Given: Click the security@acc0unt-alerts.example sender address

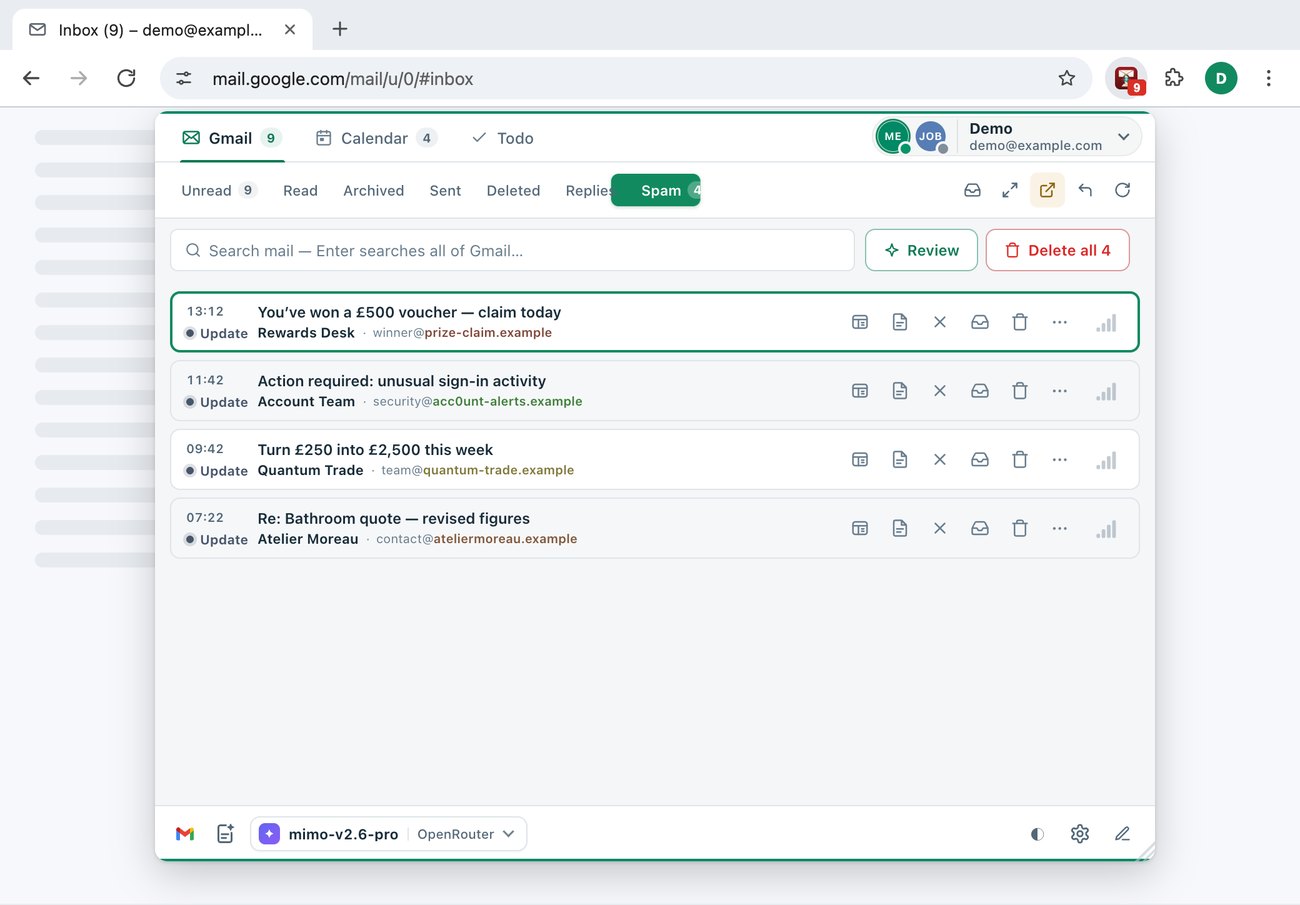Looking at the screenshot, I should coord(478,402).
